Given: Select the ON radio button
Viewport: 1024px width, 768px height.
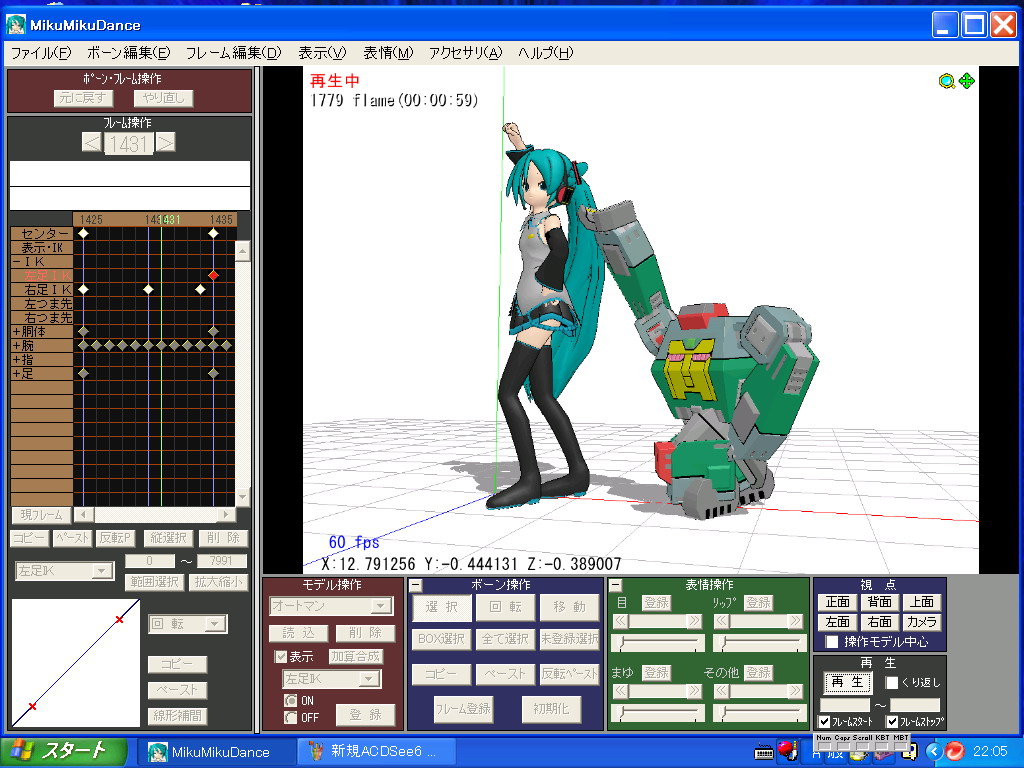Looking at the screenshot, I should coord(291,700).
